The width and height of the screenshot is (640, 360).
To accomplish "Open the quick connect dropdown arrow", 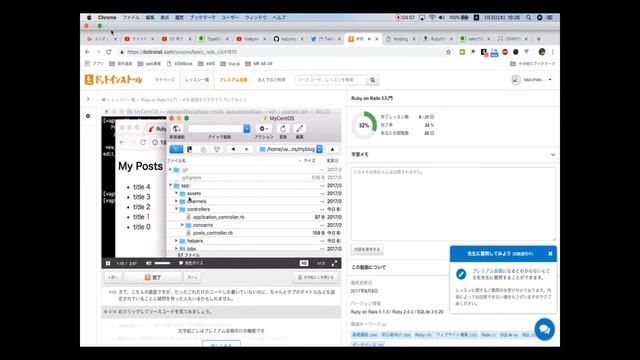I will 247,129.
